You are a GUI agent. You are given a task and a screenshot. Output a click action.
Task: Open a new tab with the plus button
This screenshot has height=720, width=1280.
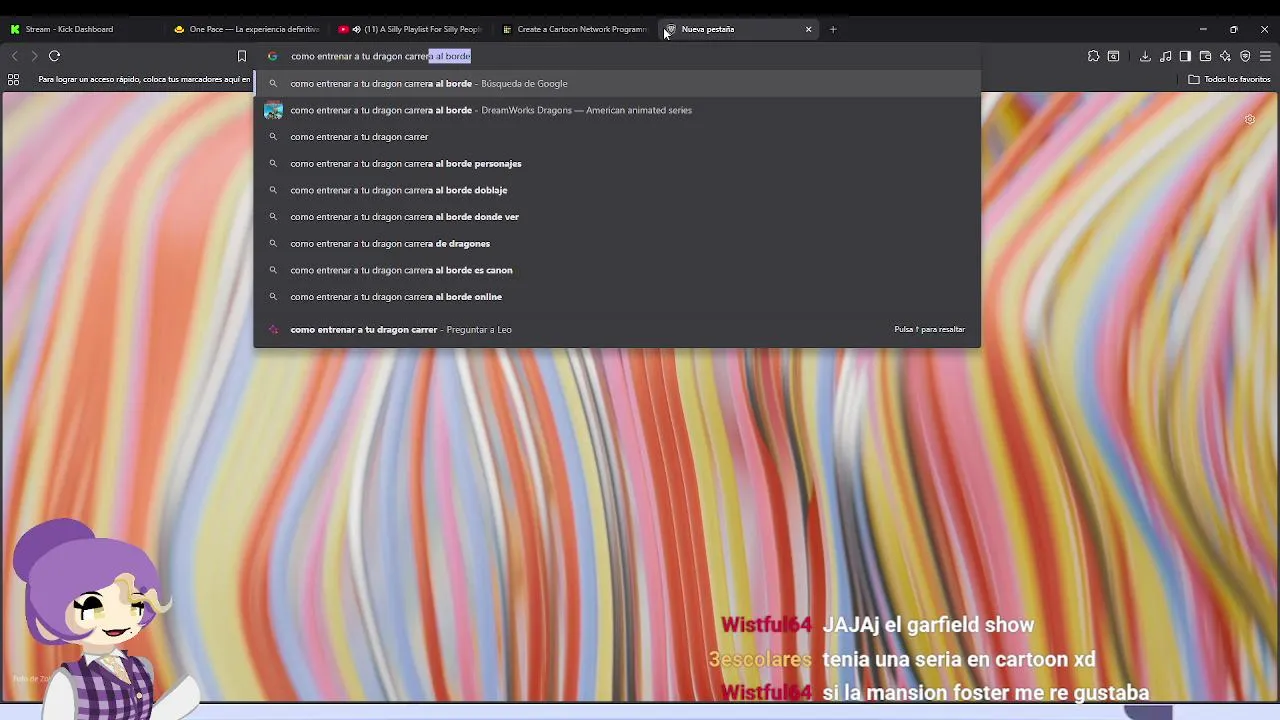[x=833, y=29]
